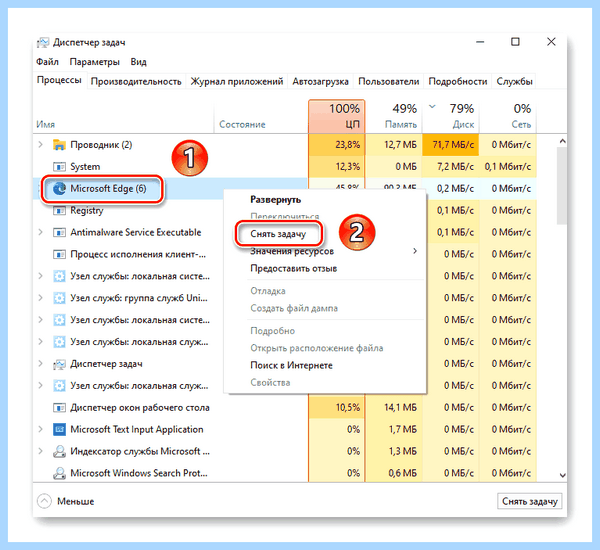Open the Параметры menu

[95, 62]
